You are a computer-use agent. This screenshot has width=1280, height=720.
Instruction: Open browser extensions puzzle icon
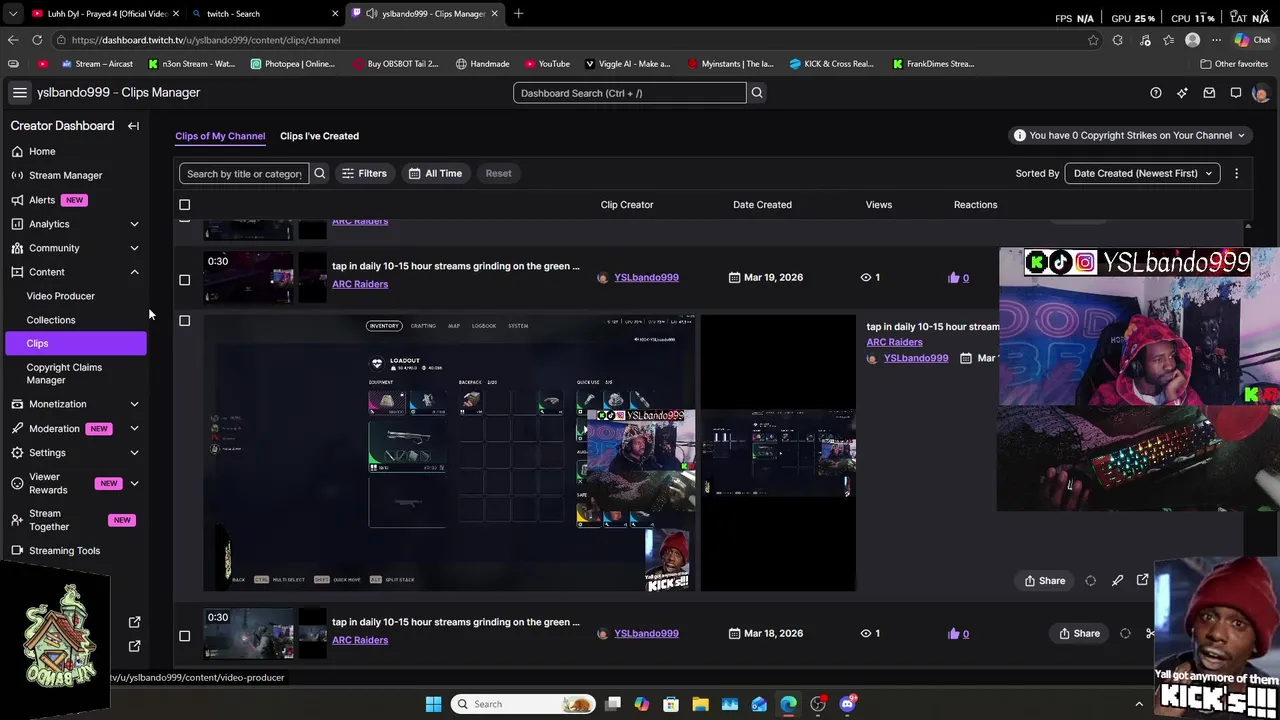tap(1117, 40)
